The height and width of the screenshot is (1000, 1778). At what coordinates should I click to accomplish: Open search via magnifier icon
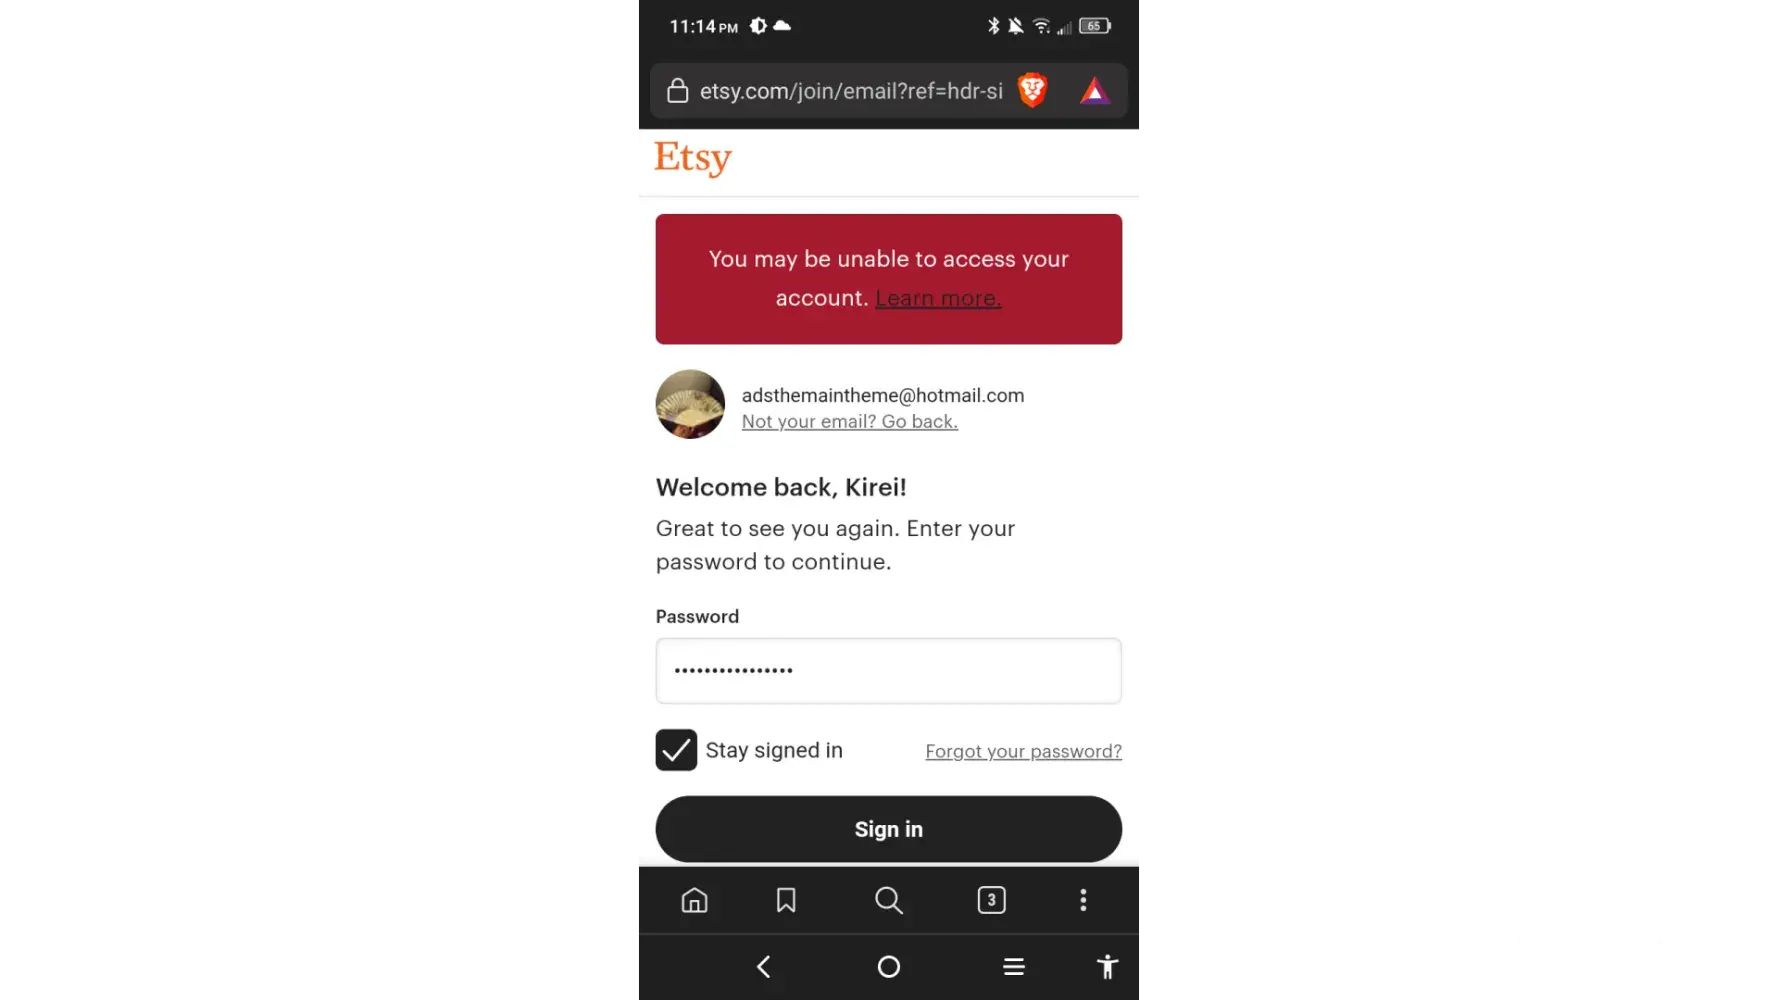(x=888, y=900)
